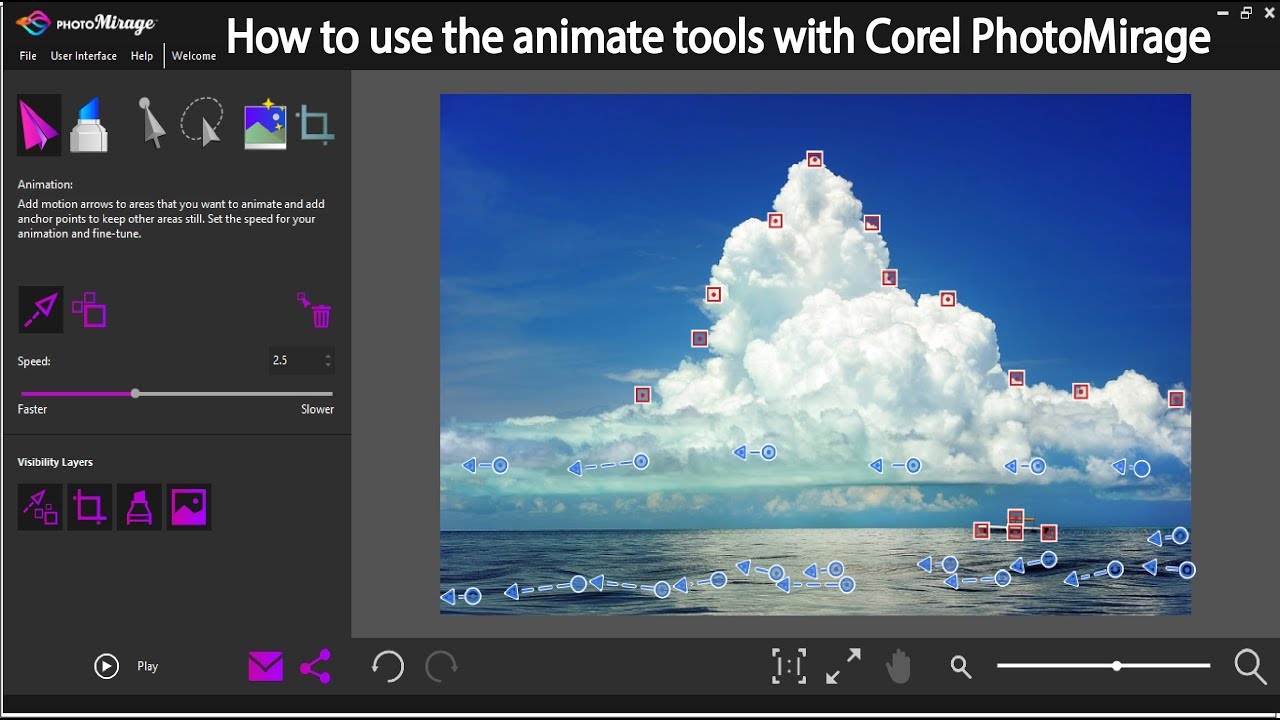The image size is (1280, 720).
Task: Click the grayed Redo arrow
Action: 441,666
